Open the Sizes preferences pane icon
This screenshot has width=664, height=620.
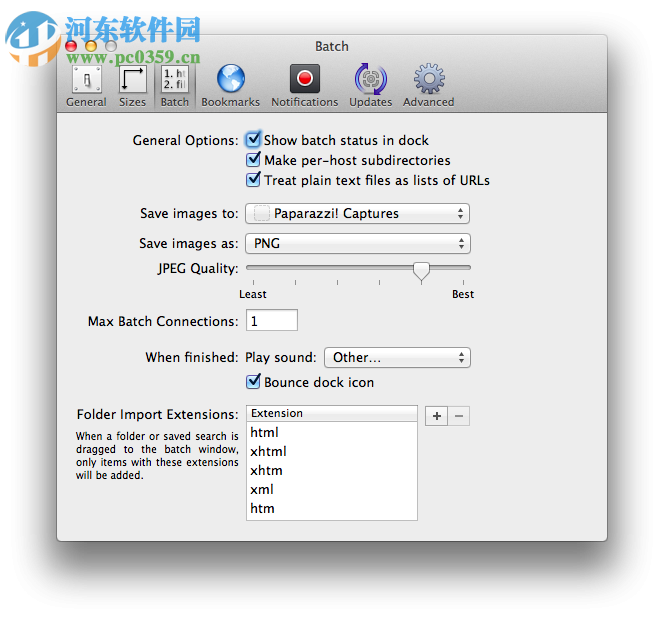pyautogui.click(x=133, y=79)
